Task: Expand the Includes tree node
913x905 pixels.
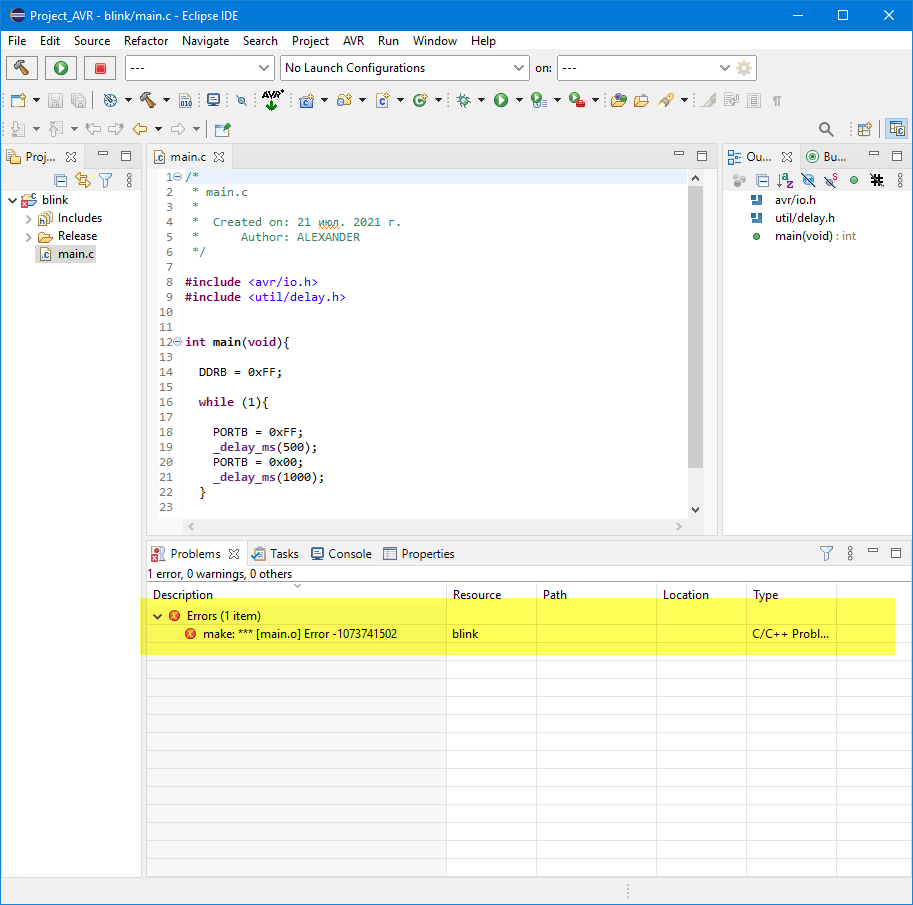Action: 29,219
